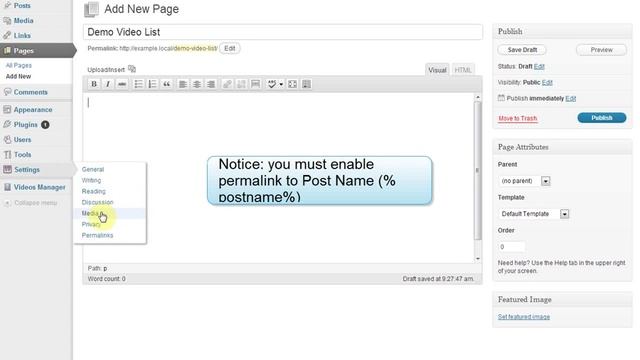The height and width of the screenshot is (360, 640).
Task: Click Add New under Pages
Action: coord(18,76)
